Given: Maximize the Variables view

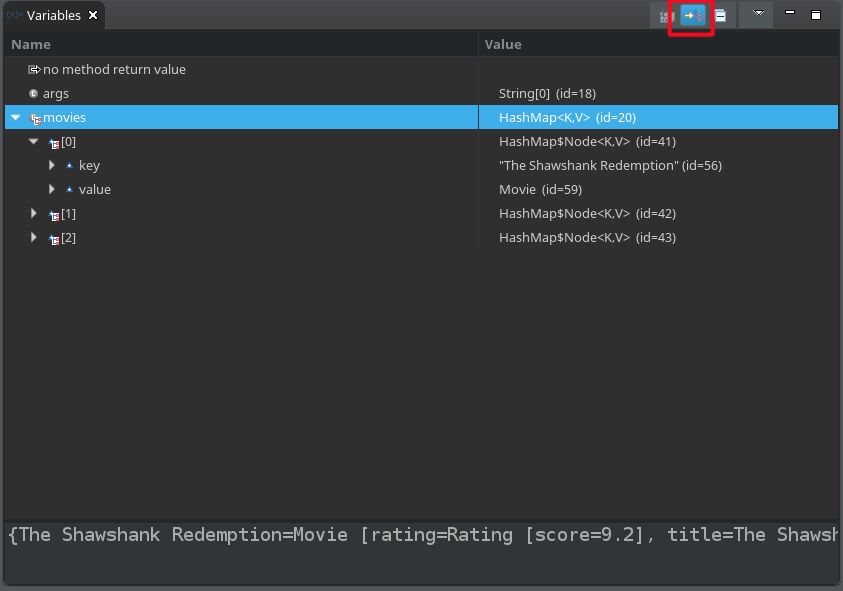Looking at the screenshot, I should [x=816, y=15].
